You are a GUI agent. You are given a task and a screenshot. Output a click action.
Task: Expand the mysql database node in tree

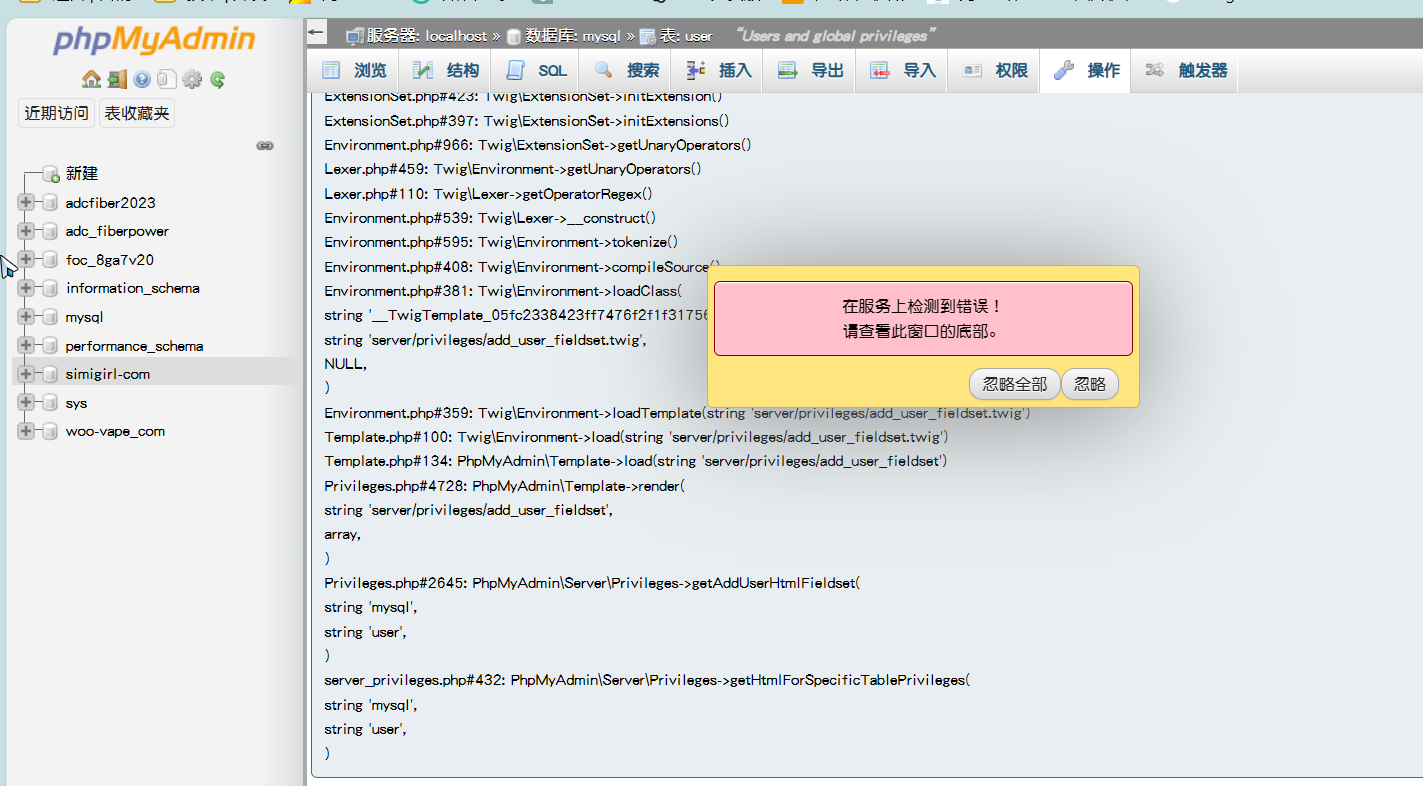26,317
